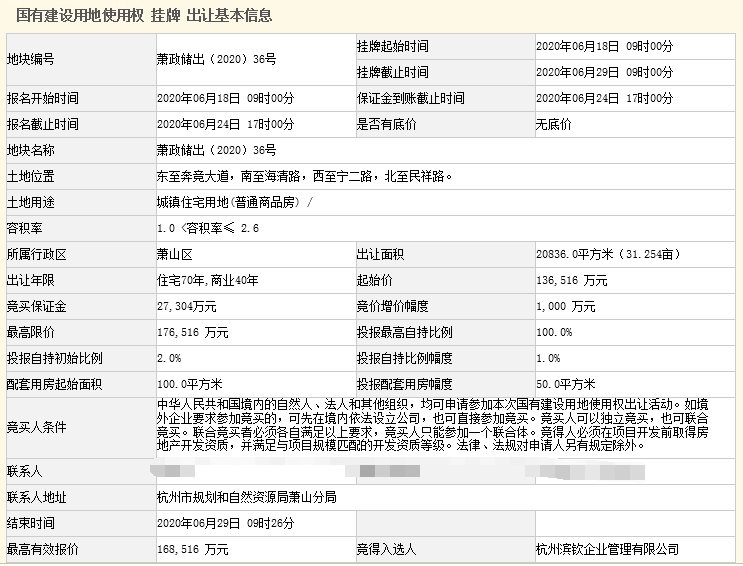Click the 1.0% value
The width and height of the screenshot is (743, 566).
(x=548, y=358)
